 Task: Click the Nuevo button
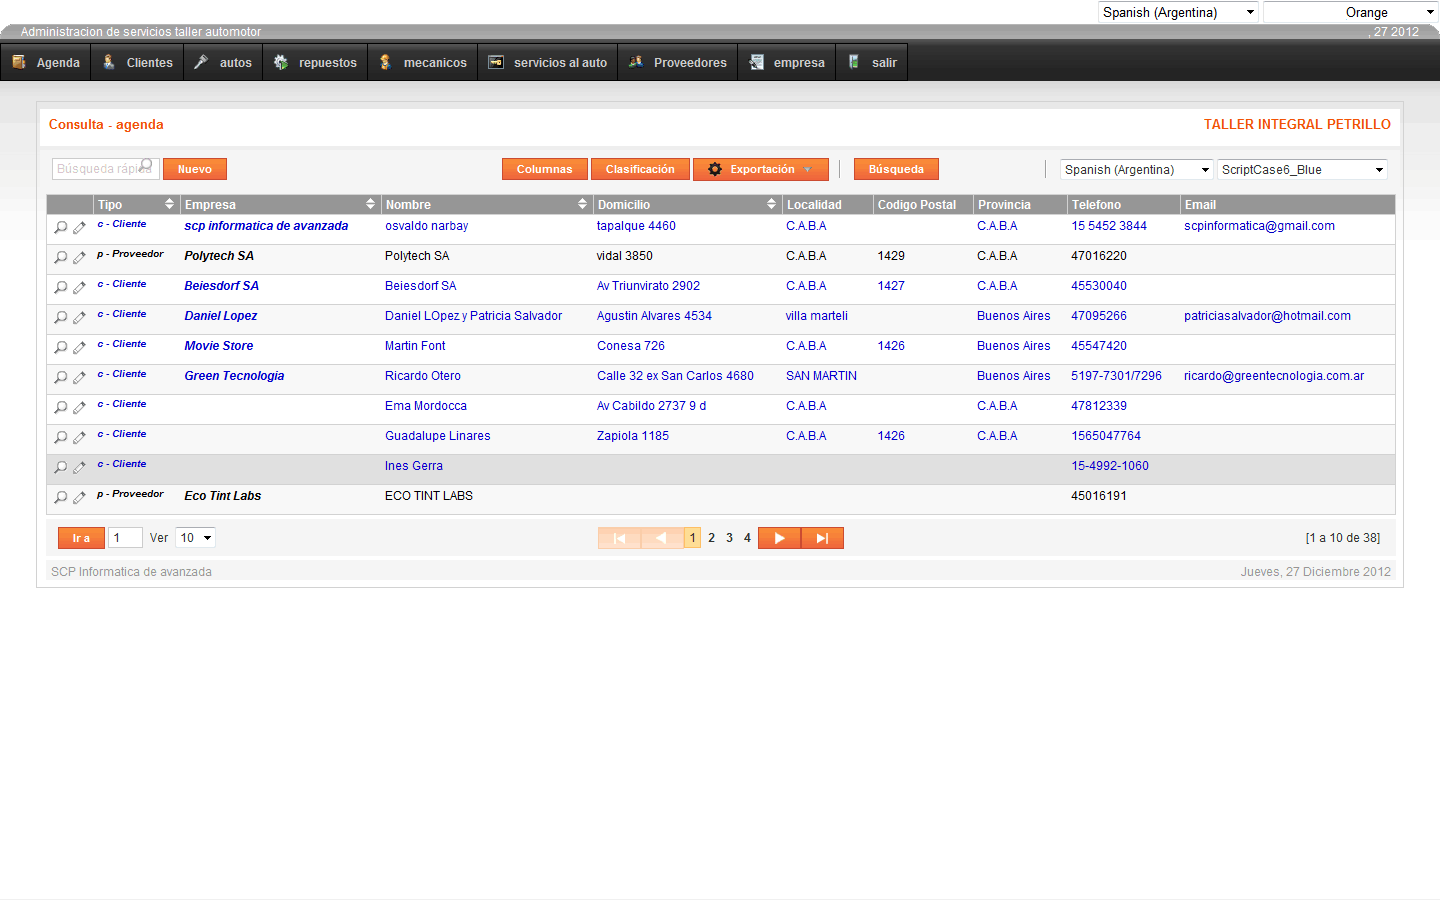point(195,170)
